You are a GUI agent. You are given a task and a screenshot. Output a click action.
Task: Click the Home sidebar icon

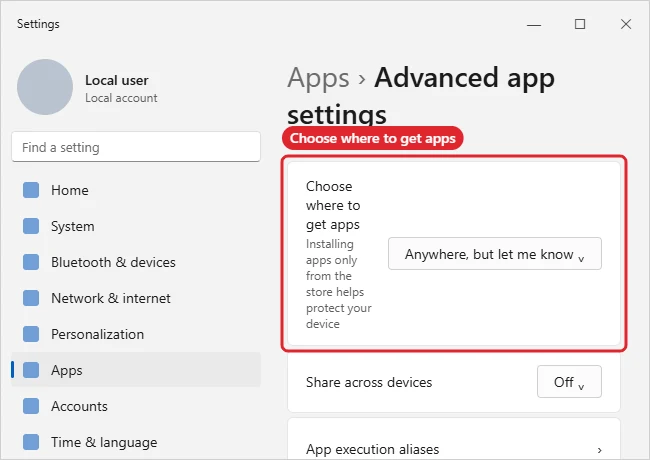pyautogui.click(x=31, y=190)
